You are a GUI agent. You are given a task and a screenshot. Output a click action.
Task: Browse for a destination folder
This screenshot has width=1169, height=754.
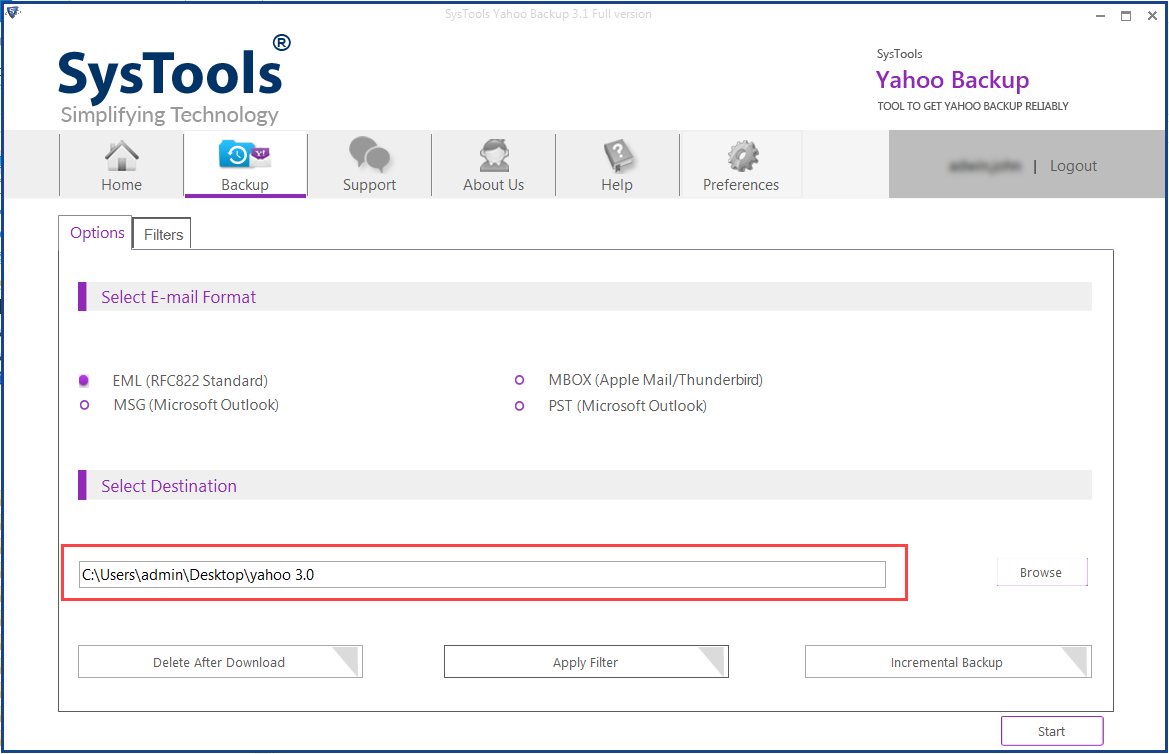point(1042,572)
